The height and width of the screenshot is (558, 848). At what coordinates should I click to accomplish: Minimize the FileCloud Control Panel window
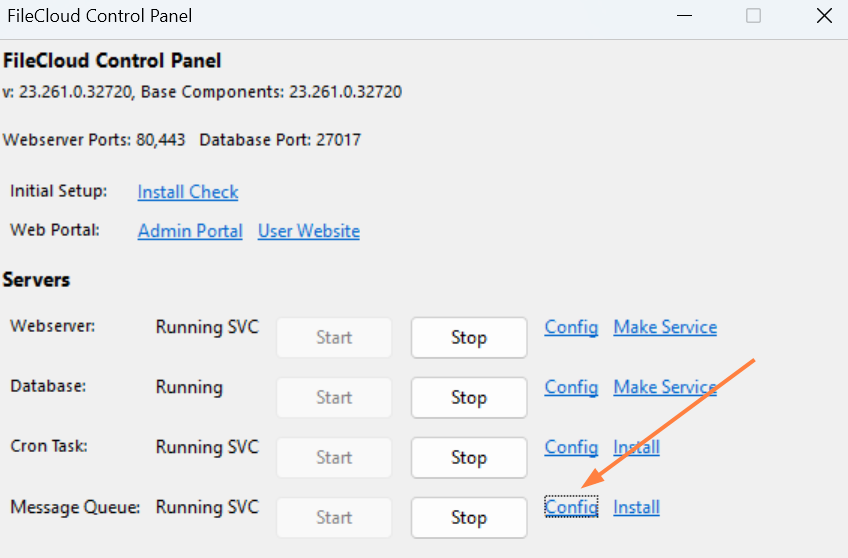[x=684, y=16]
